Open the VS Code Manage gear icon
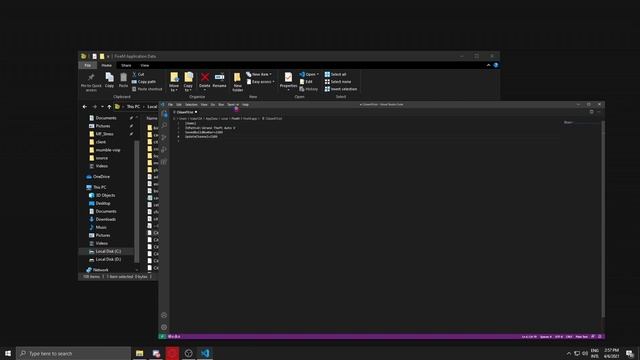The image size is (640, 360). pyautogui.click(x=164, y=327)
